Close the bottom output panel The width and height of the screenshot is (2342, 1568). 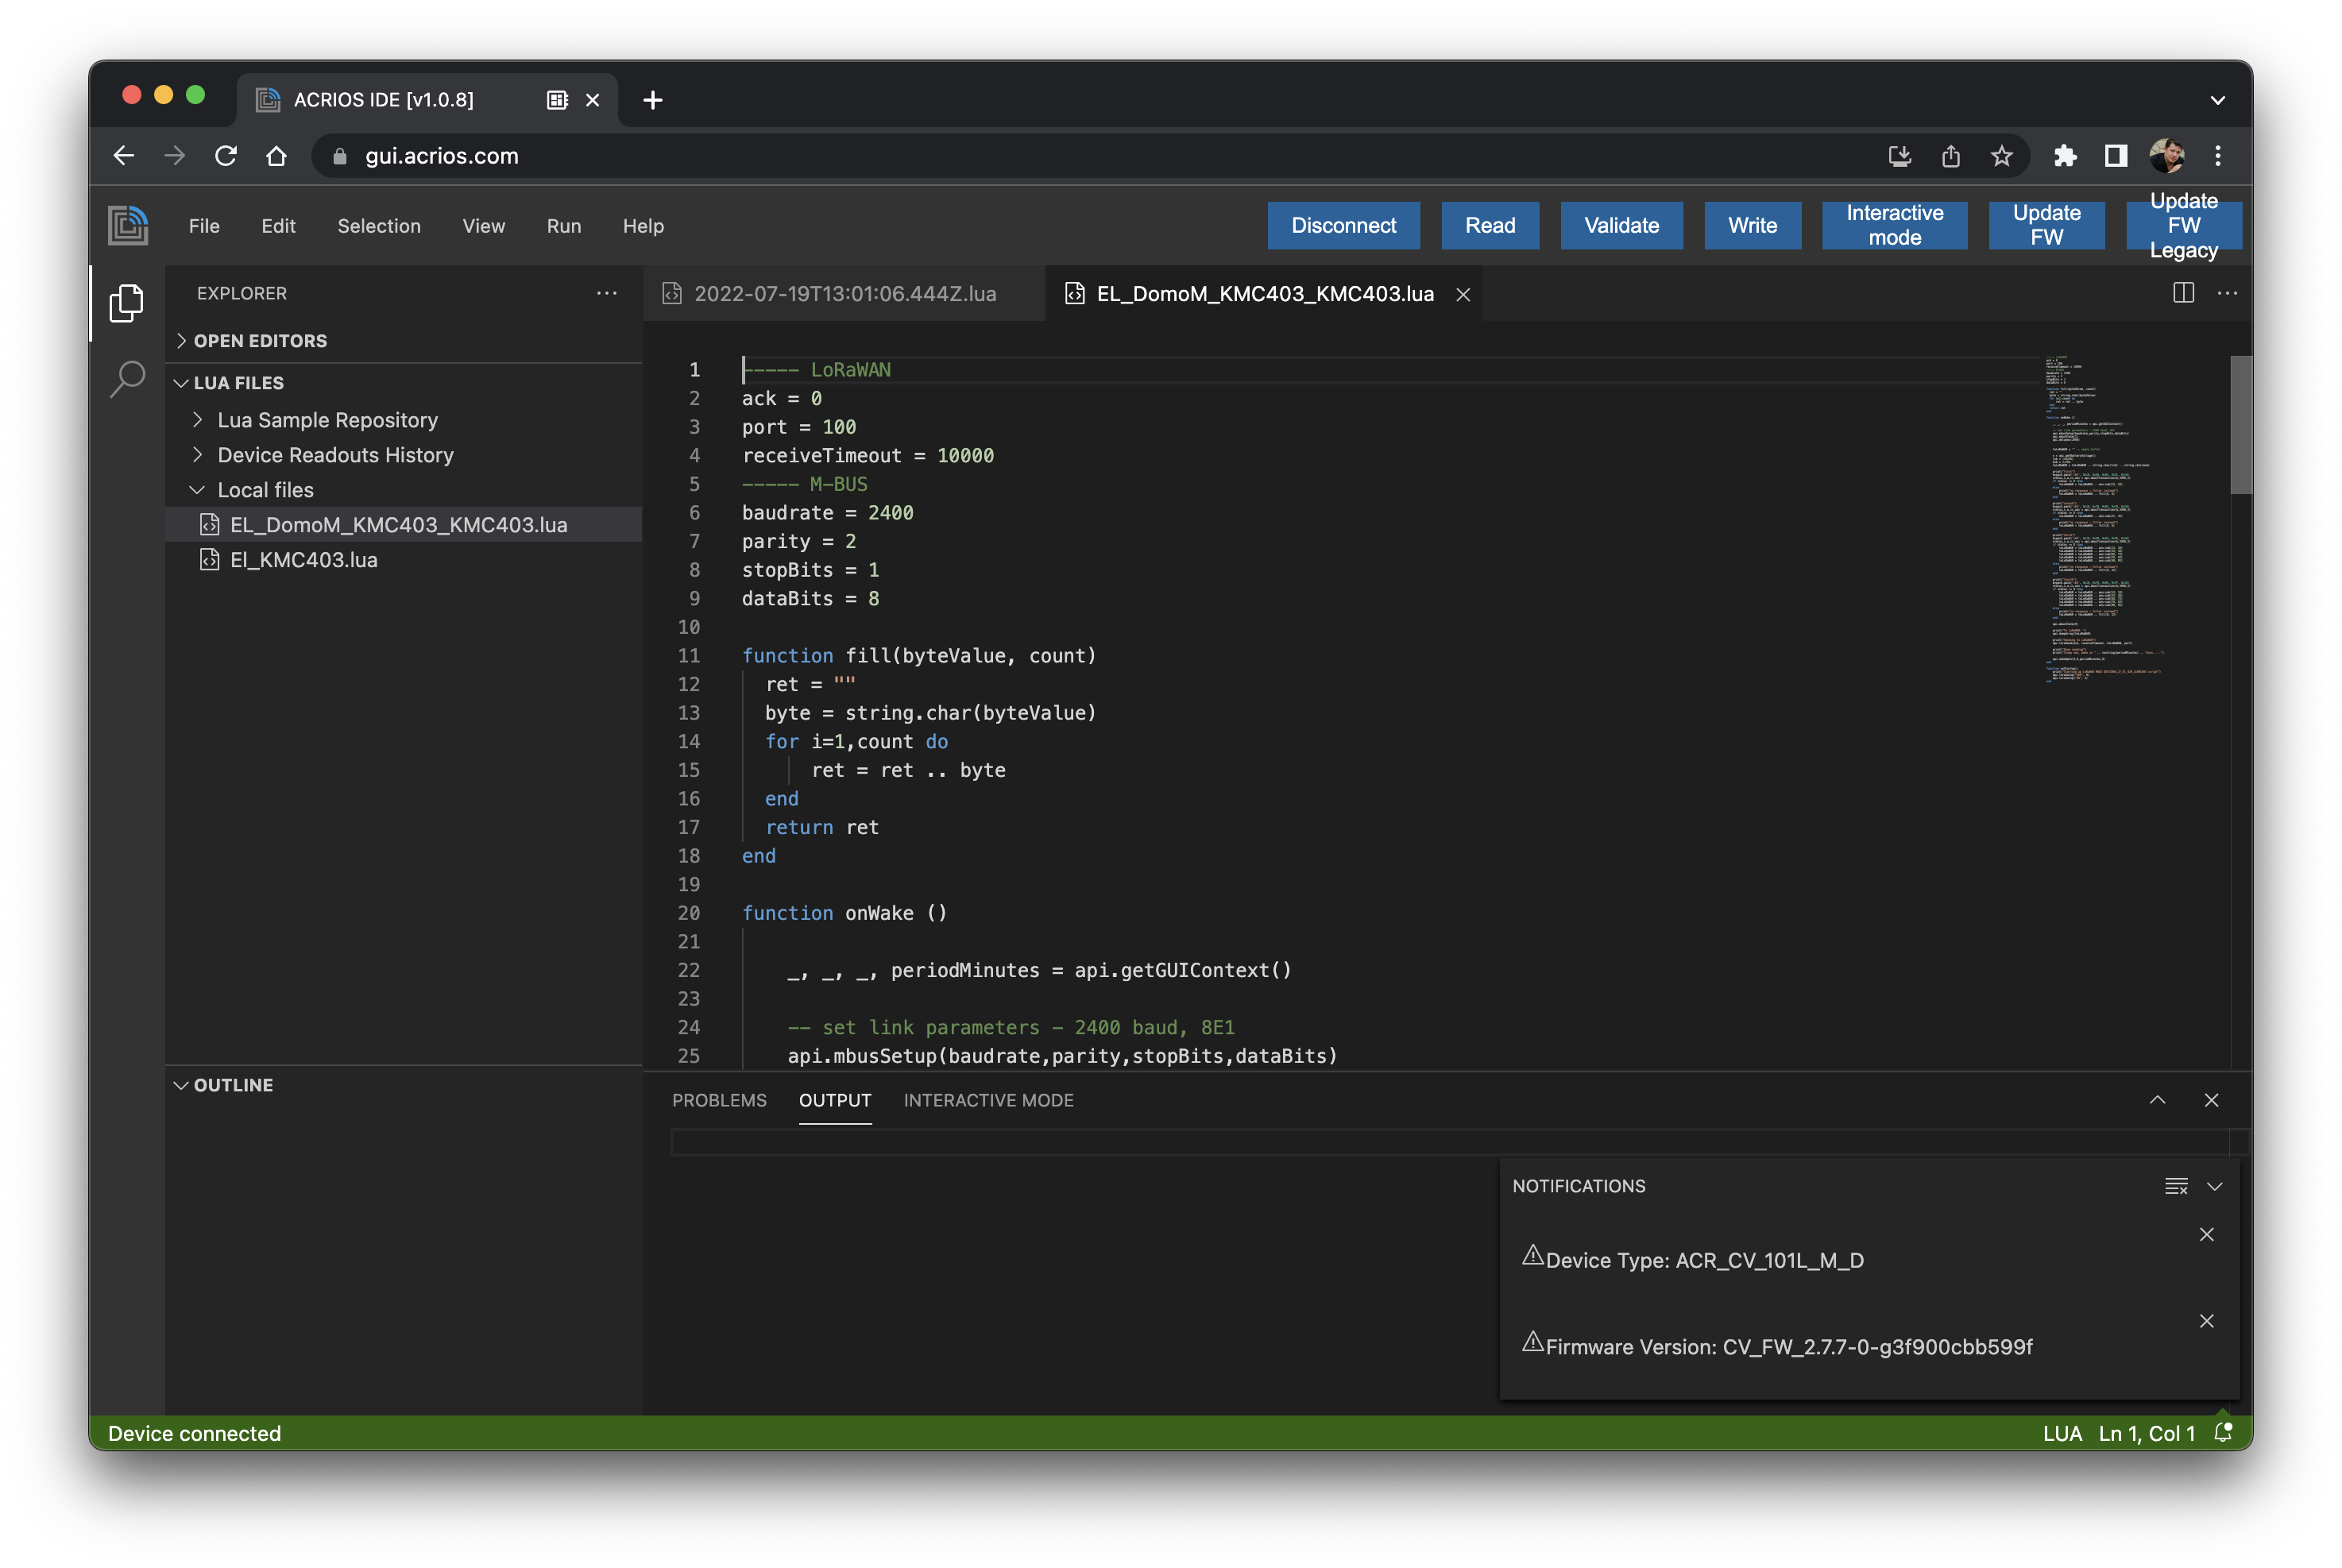pyautogui.click(x=2211, y=1100)
